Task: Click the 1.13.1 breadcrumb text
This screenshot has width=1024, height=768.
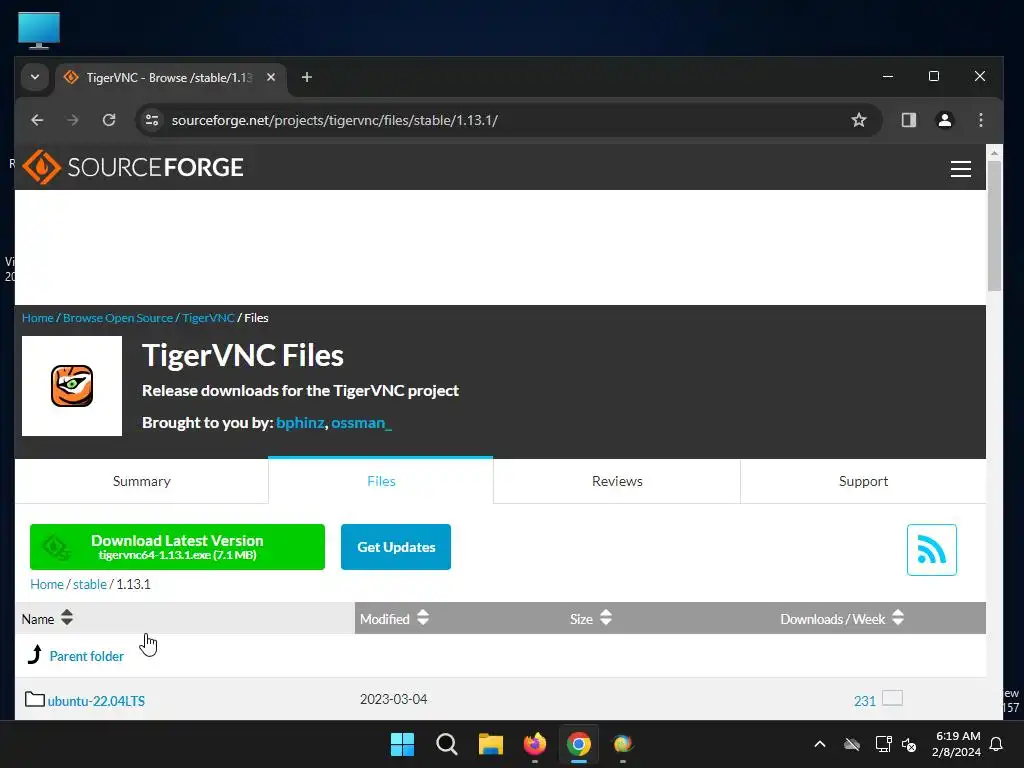Action: [x=133, y=584]
